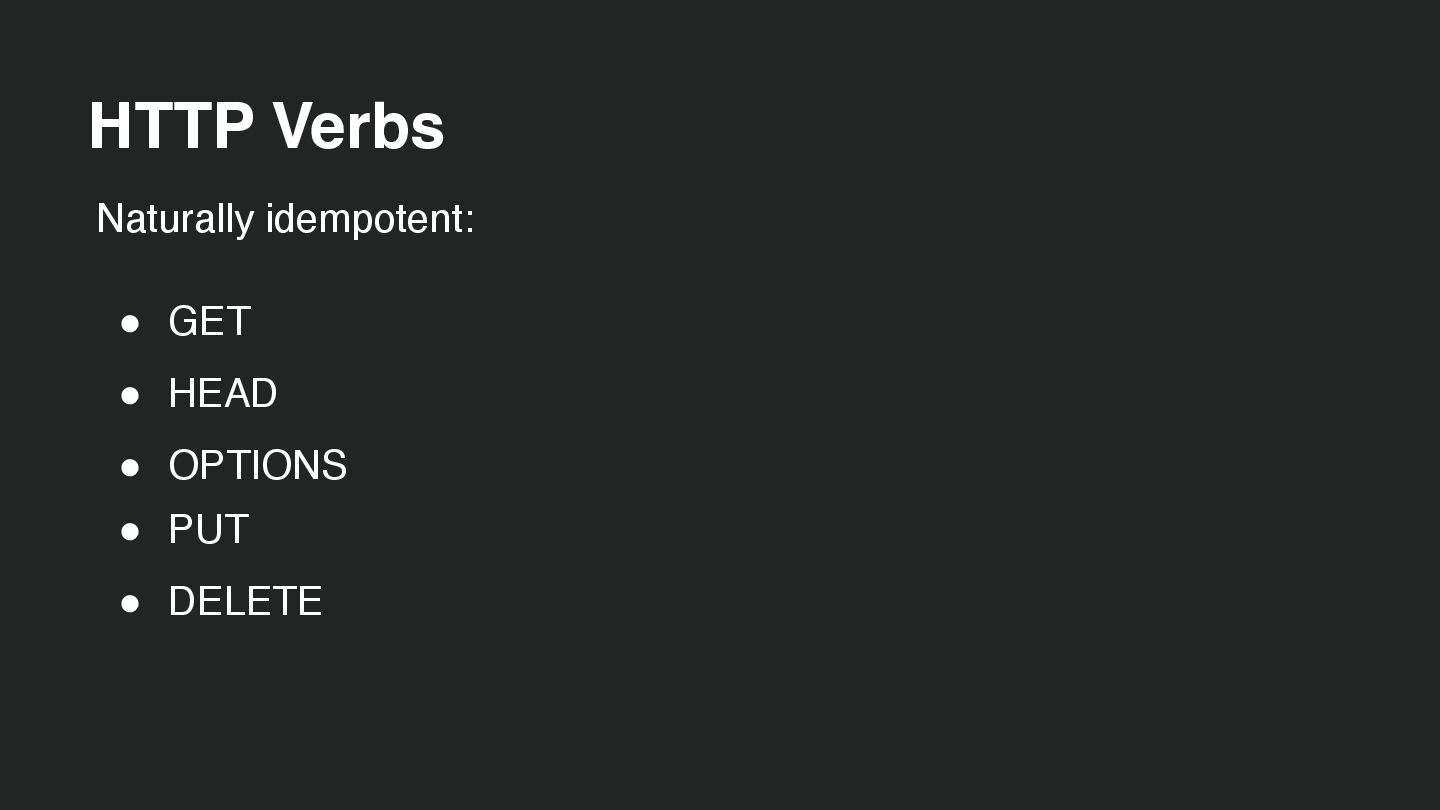
Task: Click the letter O starting OPTIONS
Action: pos(185,466)
